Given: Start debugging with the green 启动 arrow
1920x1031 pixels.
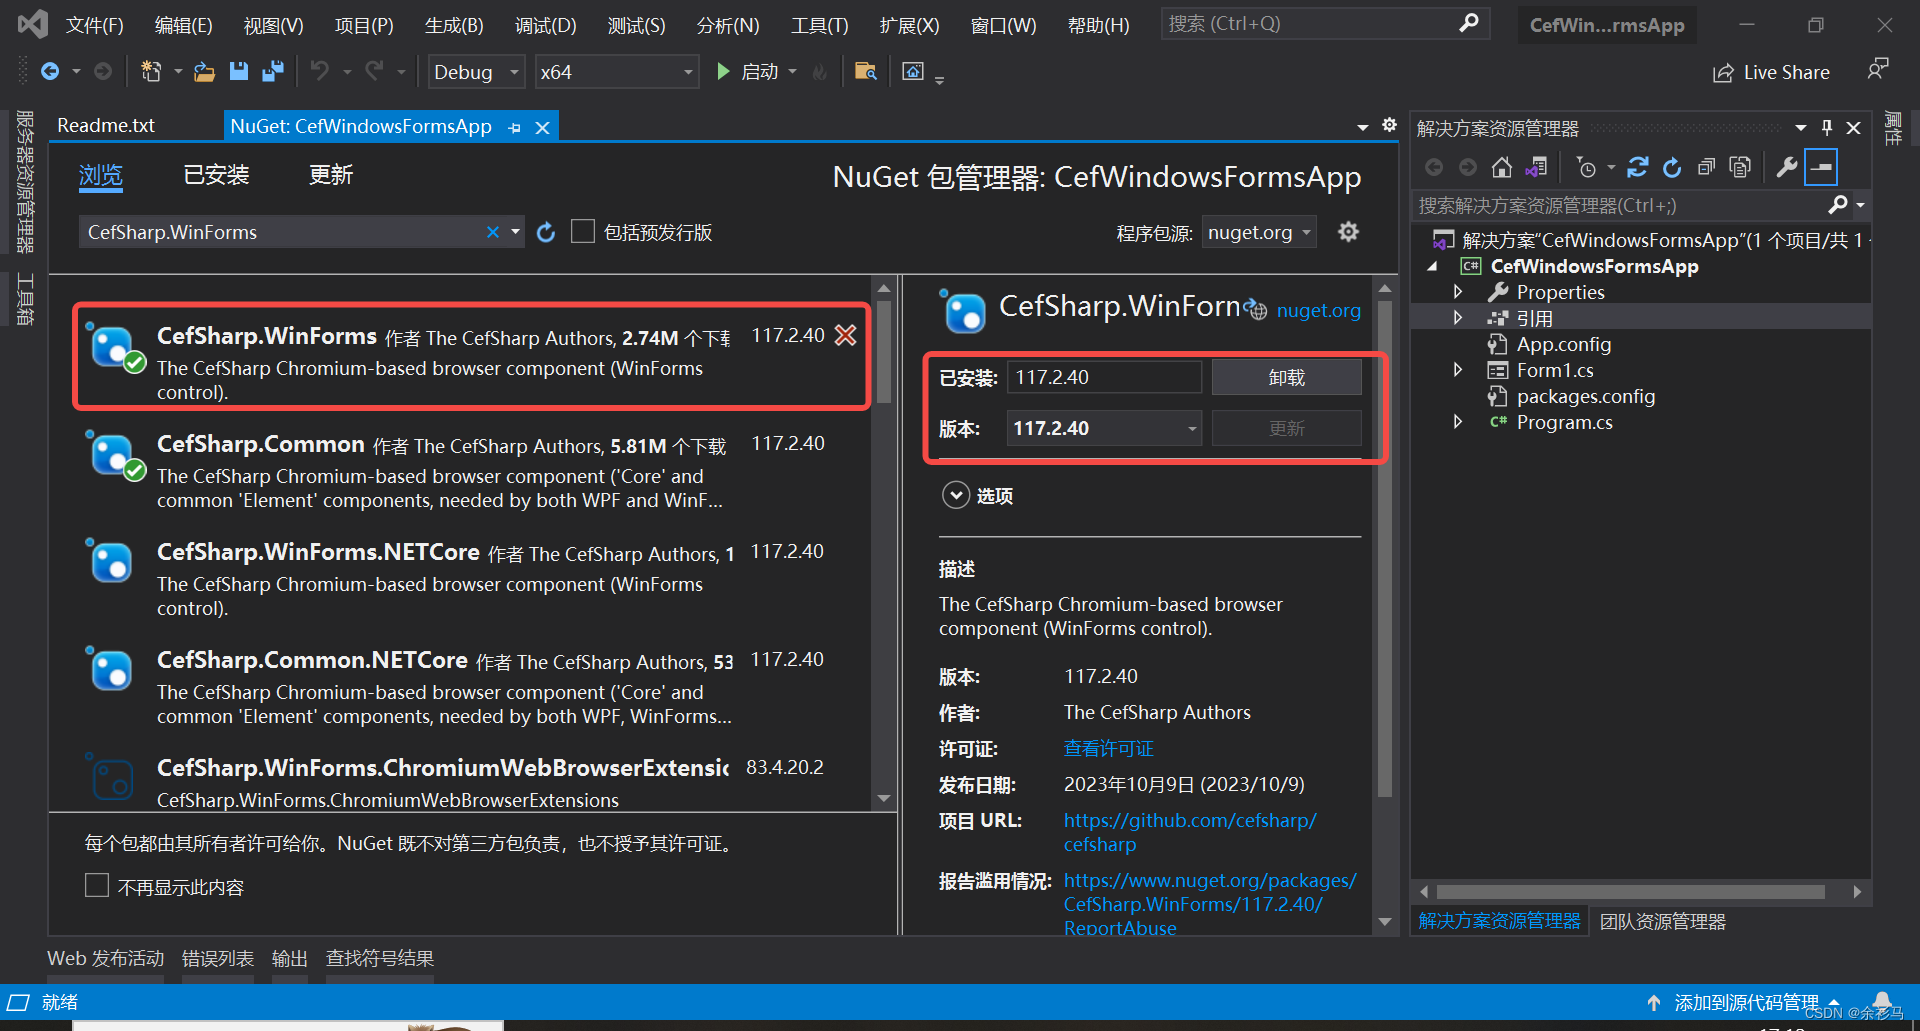Looking at the screenshot, I should coord(723,71).
